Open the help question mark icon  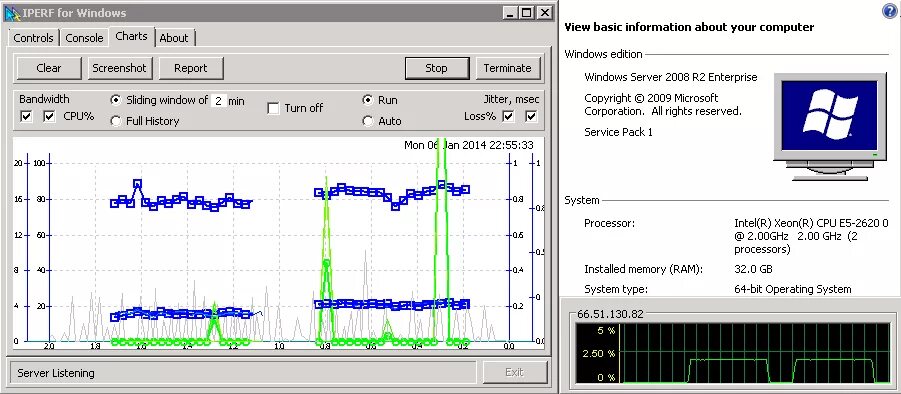pos(890,11)
